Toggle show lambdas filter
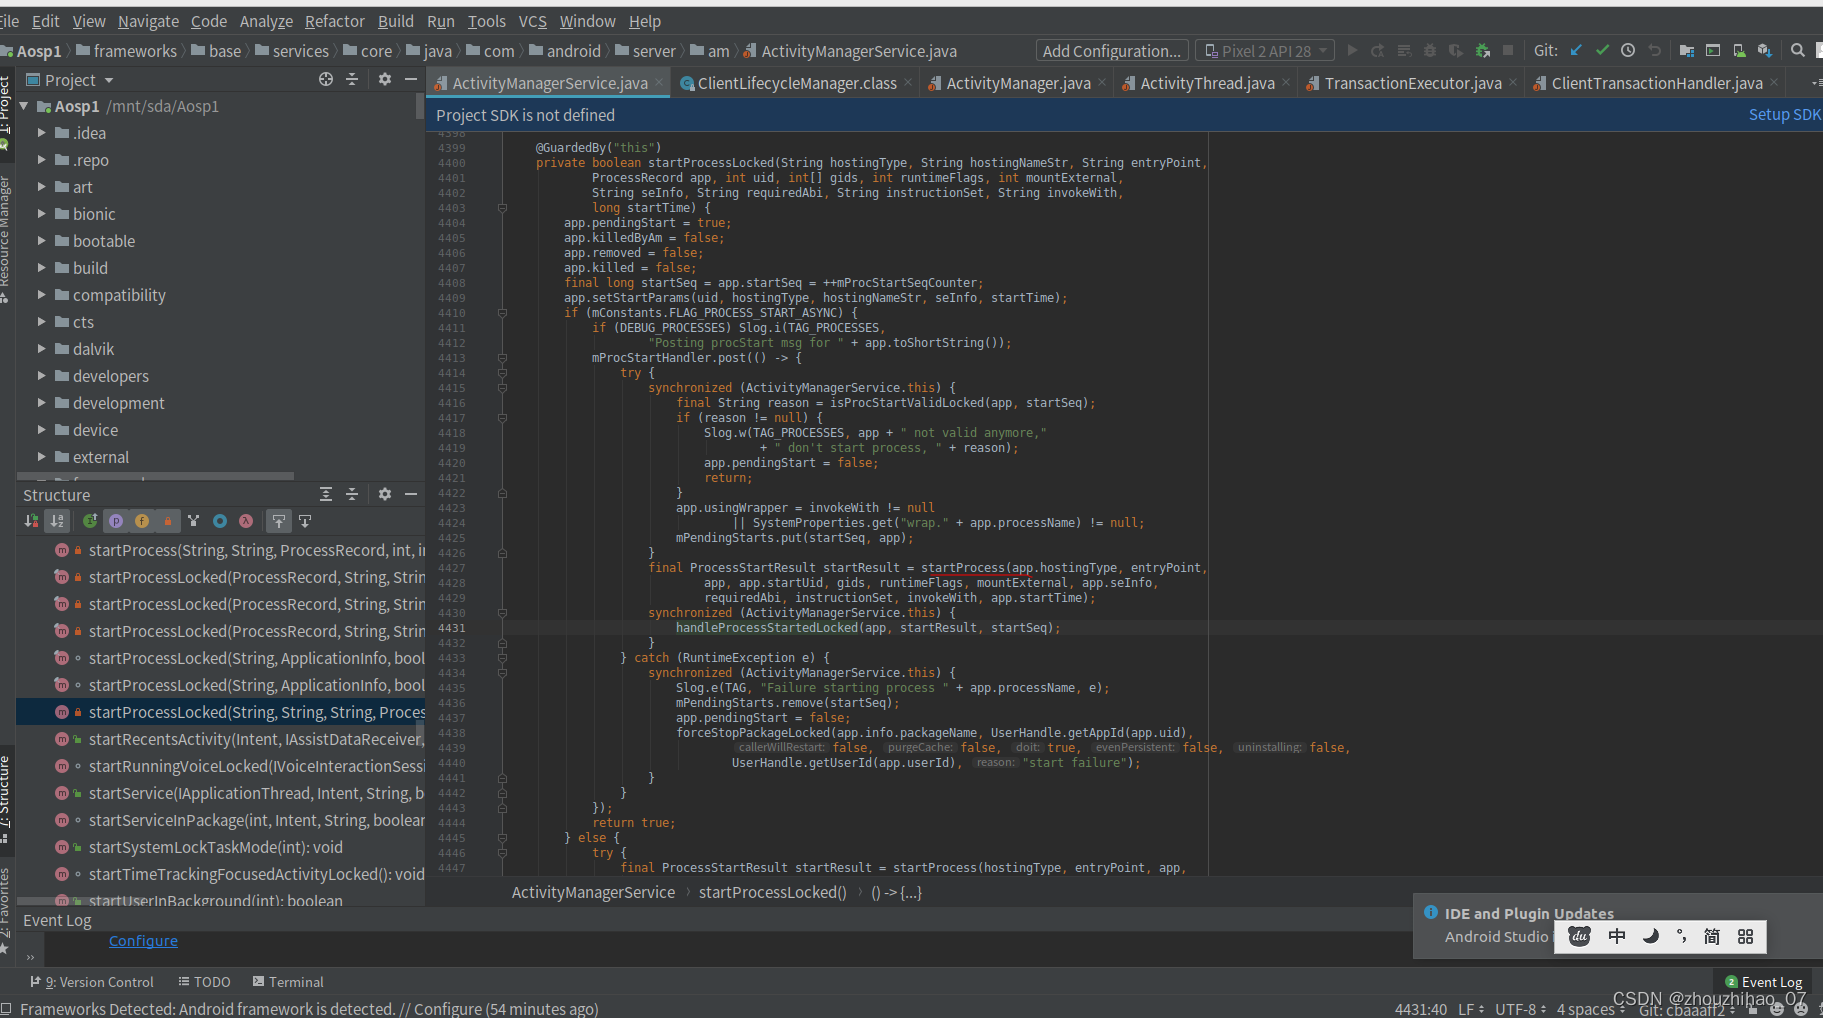The height and width of the screenshot is (1018, 1823). click(x=246, y=520)
